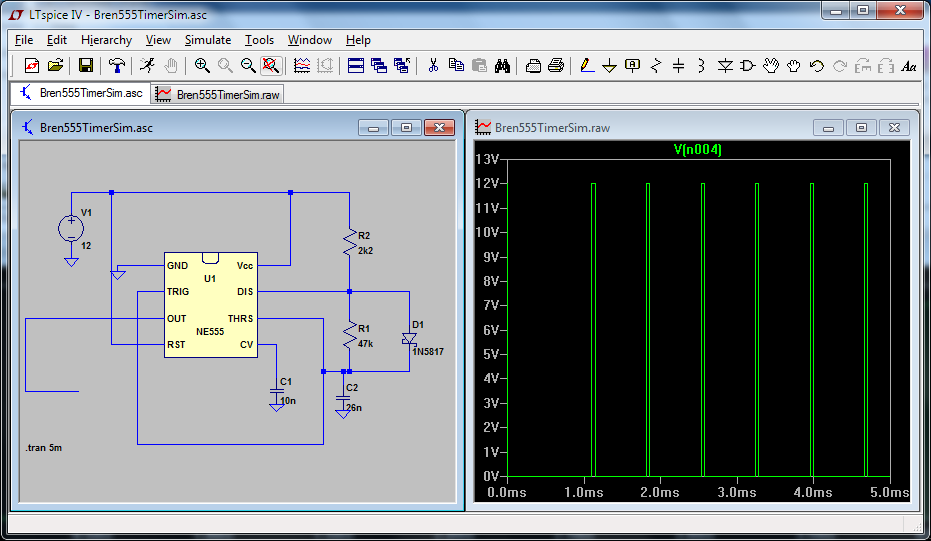Find component using binoculars icon
The image size is (931, 541).
(x=502, y=65)
